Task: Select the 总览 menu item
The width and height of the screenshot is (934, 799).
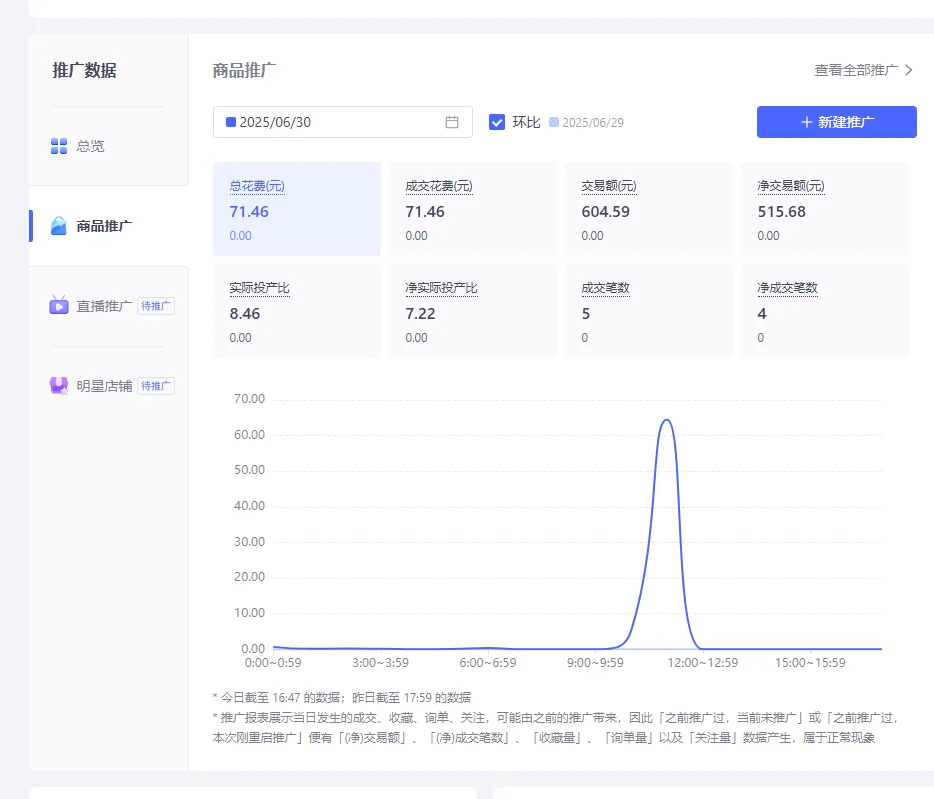Action: click(x=92, y=145)
